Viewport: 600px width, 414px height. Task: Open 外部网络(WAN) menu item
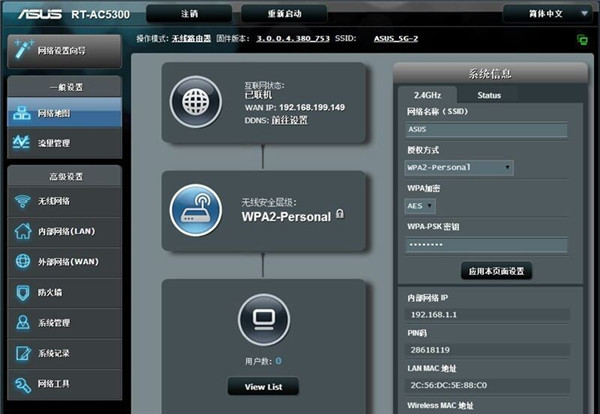(64, 262)
